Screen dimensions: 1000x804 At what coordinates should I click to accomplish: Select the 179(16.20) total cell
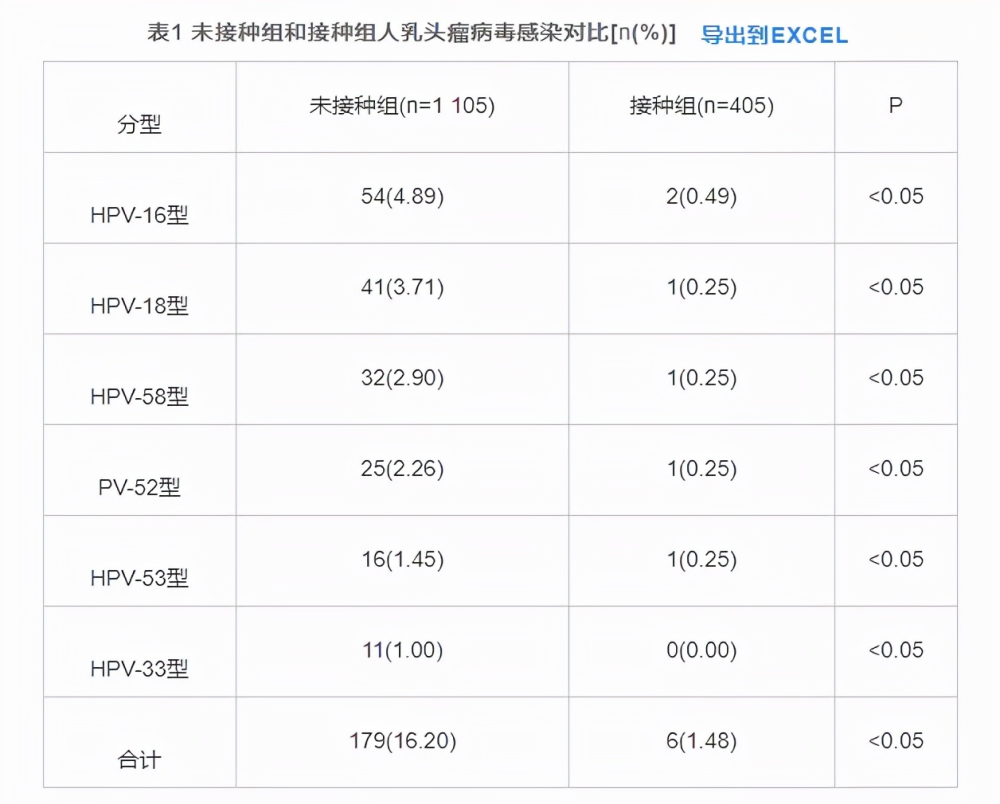[x=402, y=740]
